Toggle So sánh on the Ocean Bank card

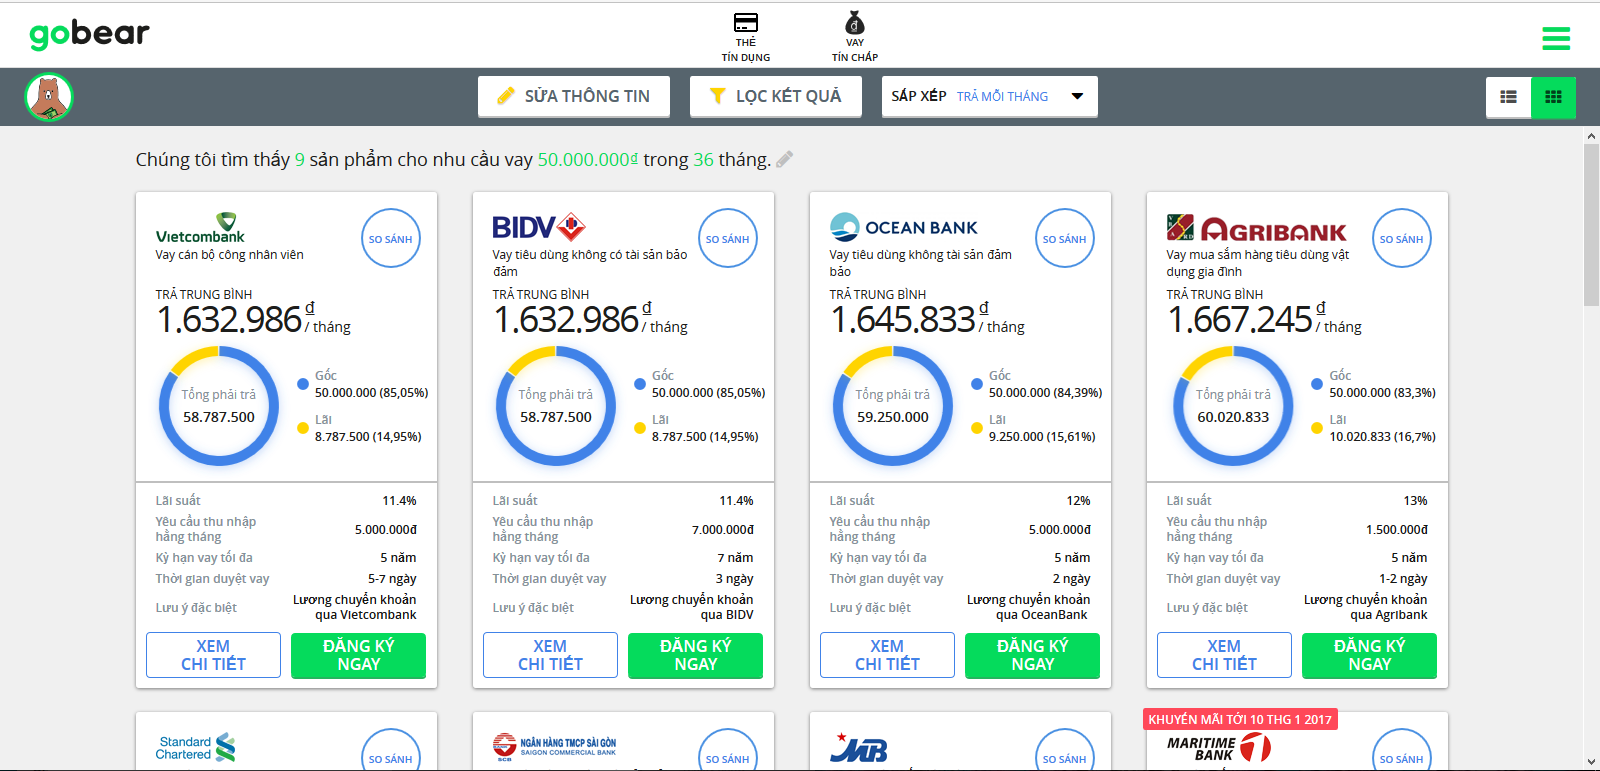1064,238
